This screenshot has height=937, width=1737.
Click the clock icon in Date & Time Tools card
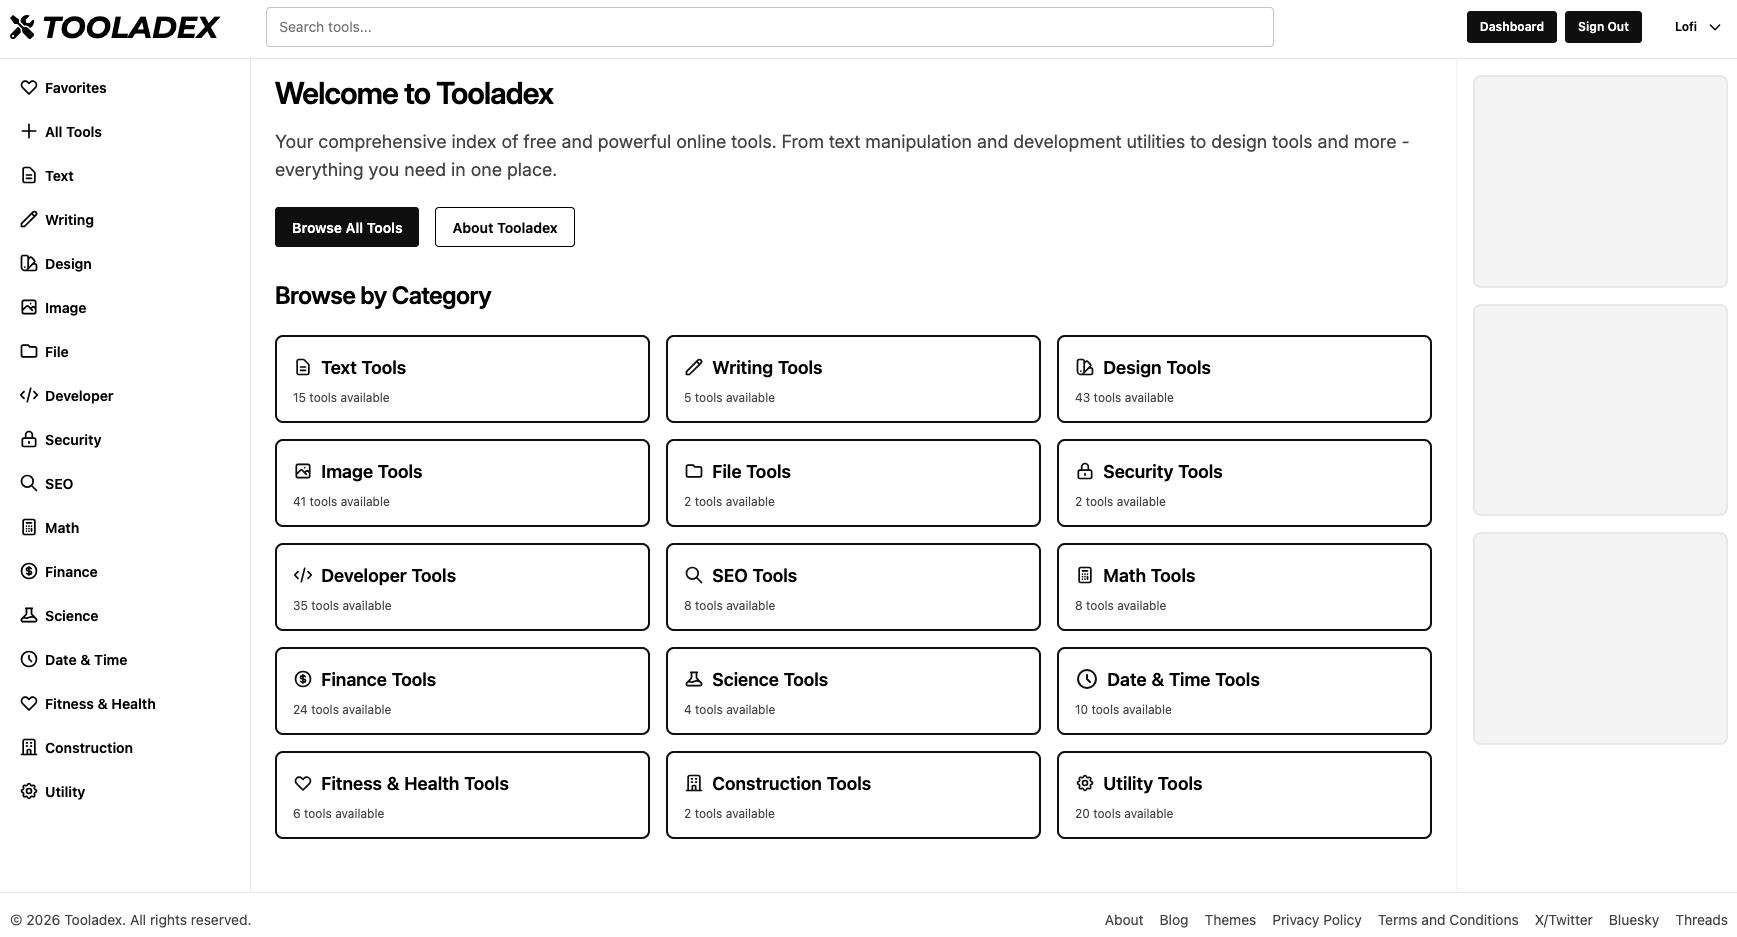1086,680
